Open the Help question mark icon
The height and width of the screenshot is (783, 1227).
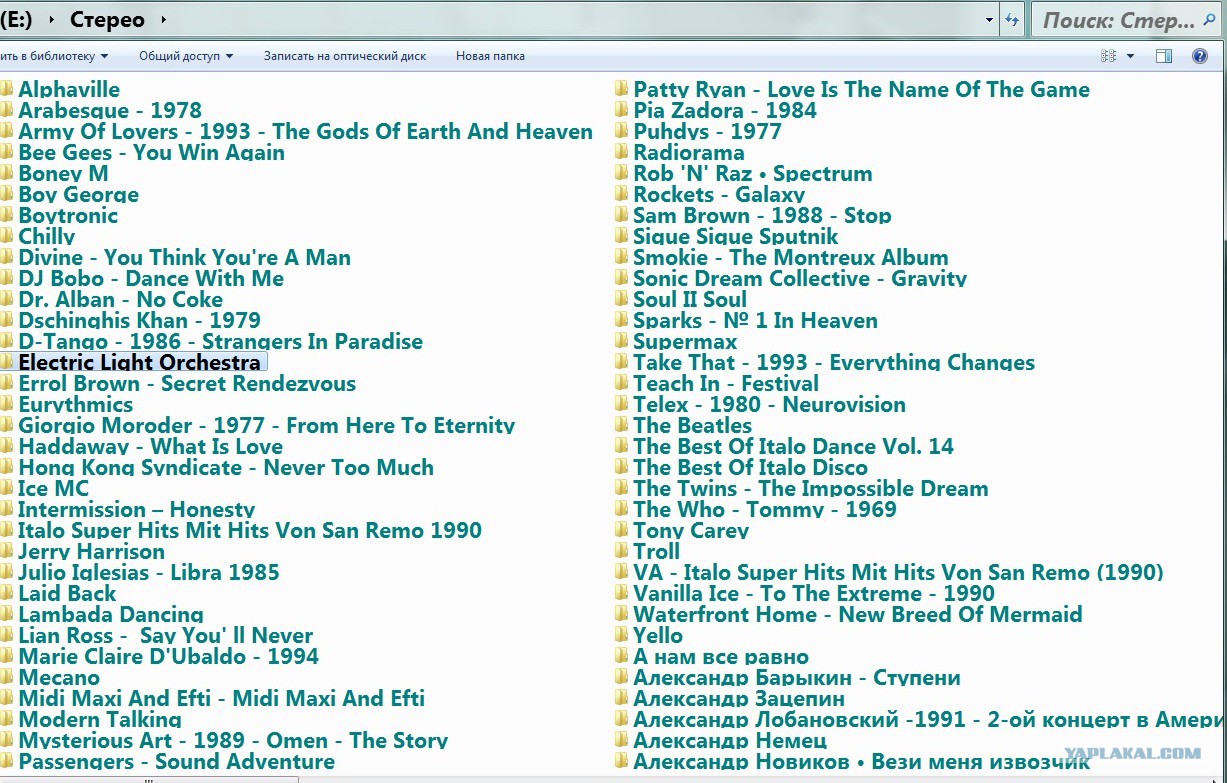[1200, 56]
